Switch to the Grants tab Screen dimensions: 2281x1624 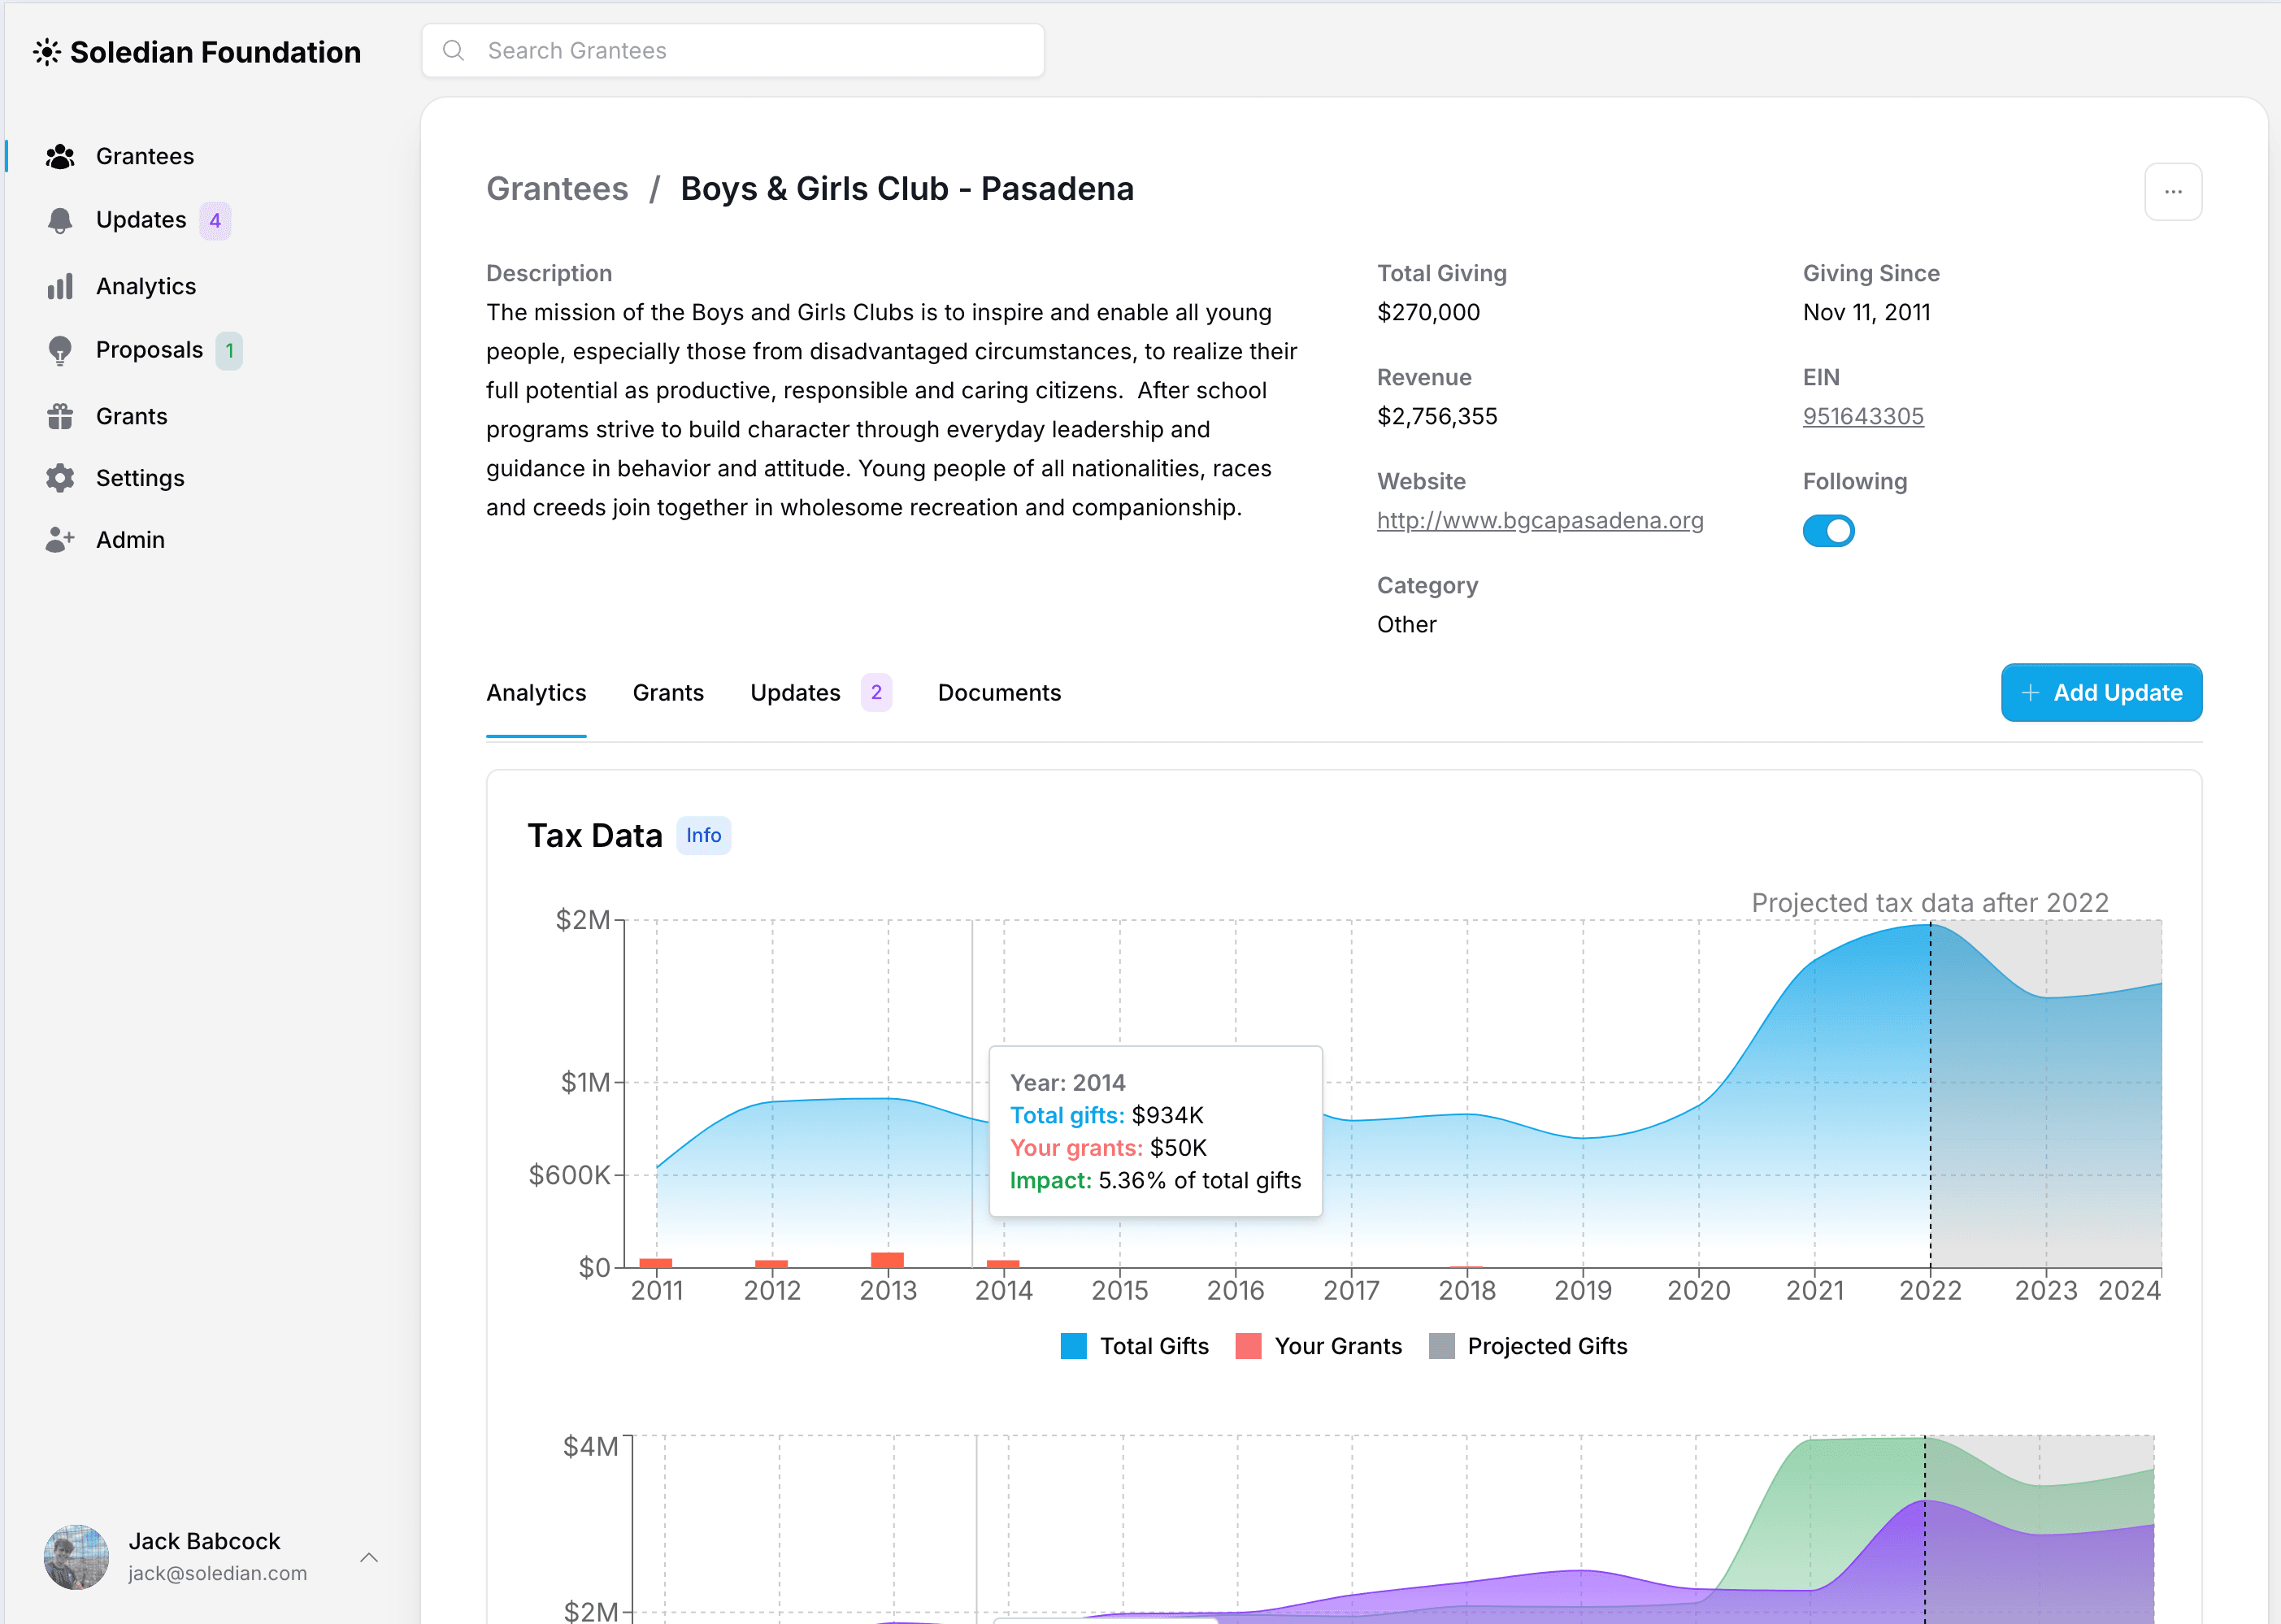click(668, 693)
